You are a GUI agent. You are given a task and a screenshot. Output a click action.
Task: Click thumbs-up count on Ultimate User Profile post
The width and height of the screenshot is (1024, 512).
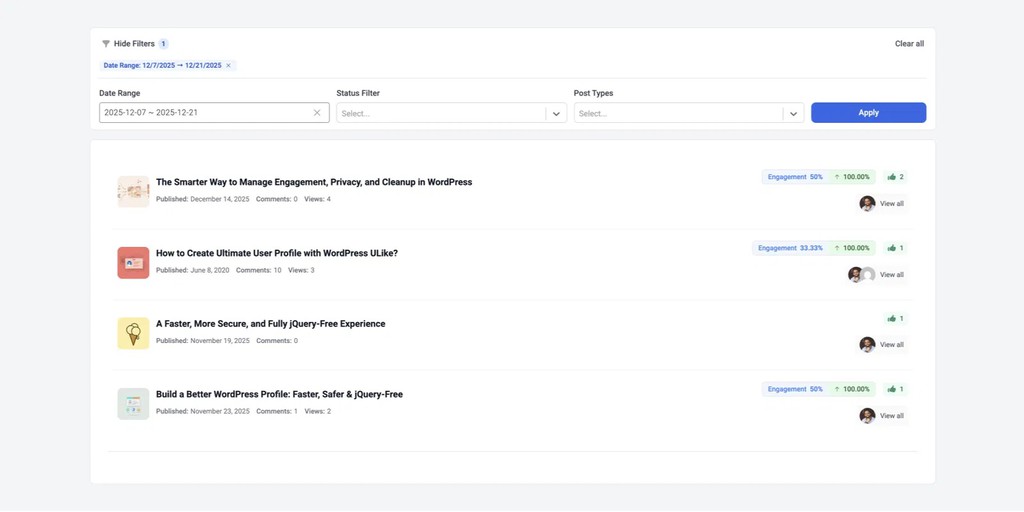click(x=895, y=248)
